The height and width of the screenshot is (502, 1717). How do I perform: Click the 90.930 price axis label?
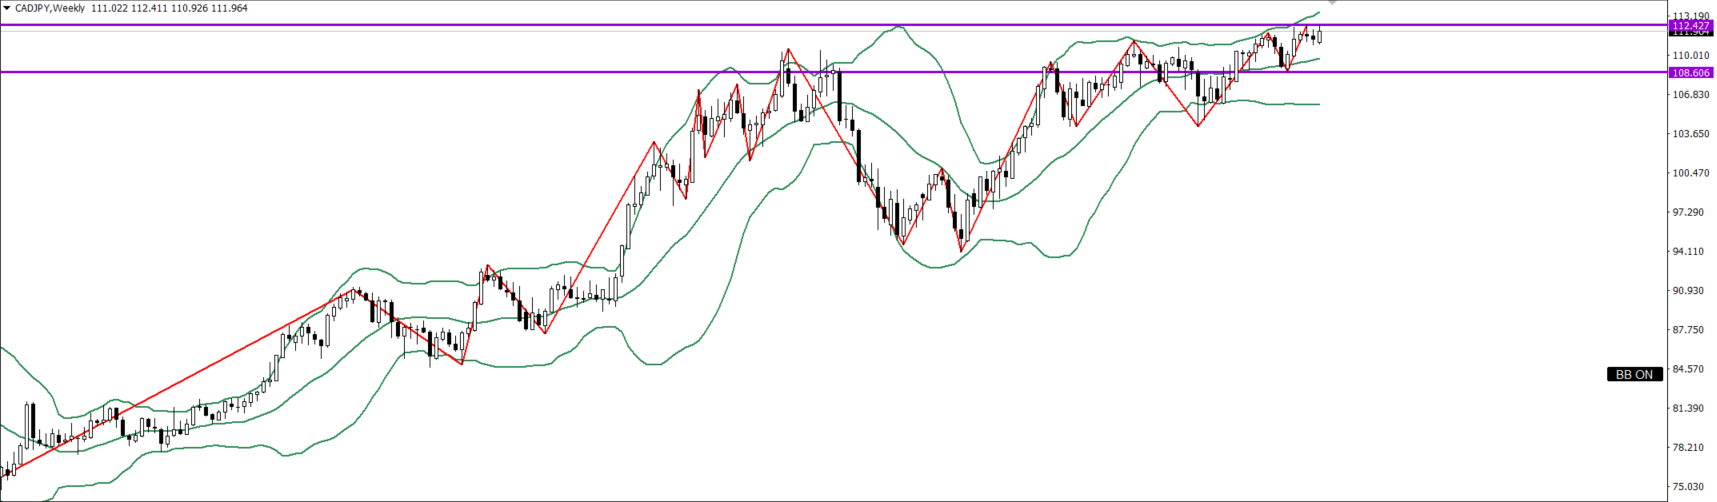pos(1688,291)
